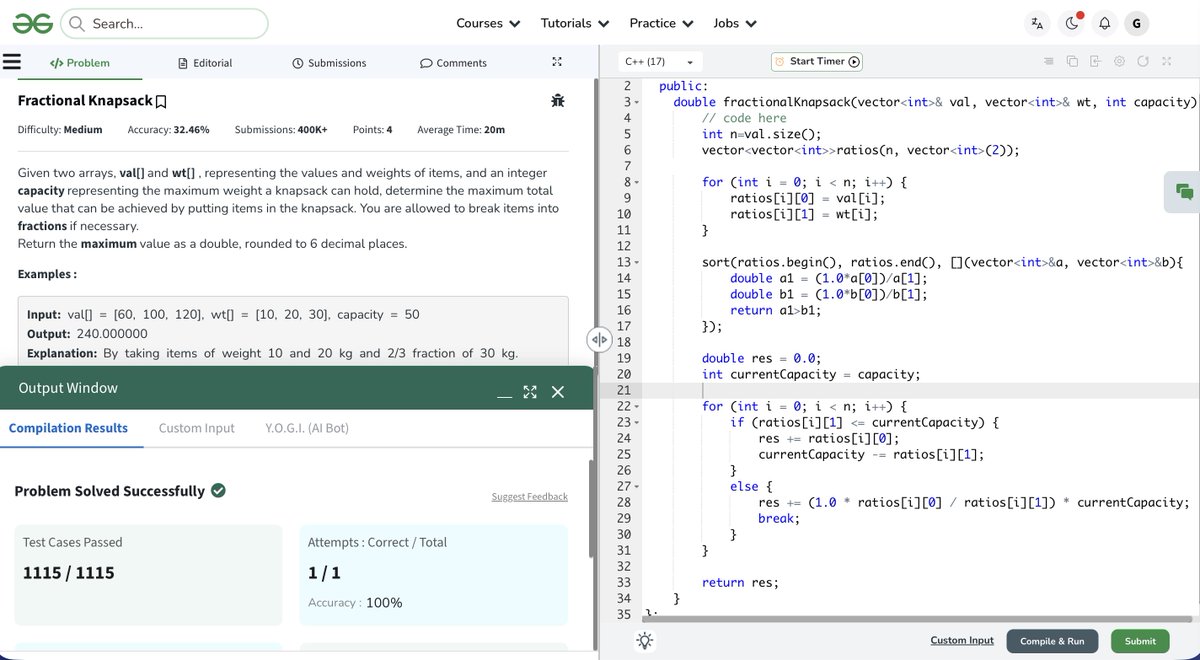This screenshot has width=1200, height=660.
Task: Click the 'Submissions: 400K+' stat
Action: coord(281,130)
